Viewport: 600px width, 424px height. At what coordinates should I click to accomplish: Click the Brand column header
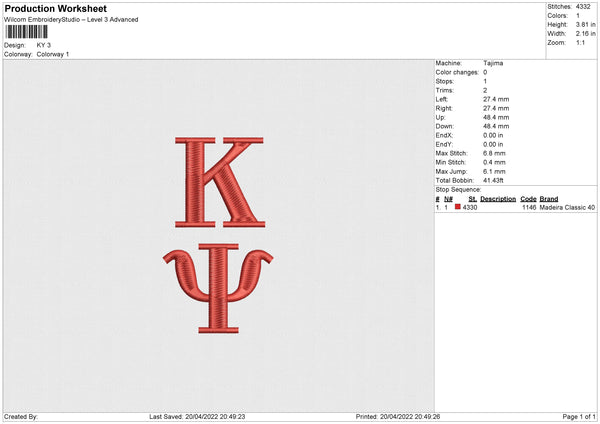549,199
